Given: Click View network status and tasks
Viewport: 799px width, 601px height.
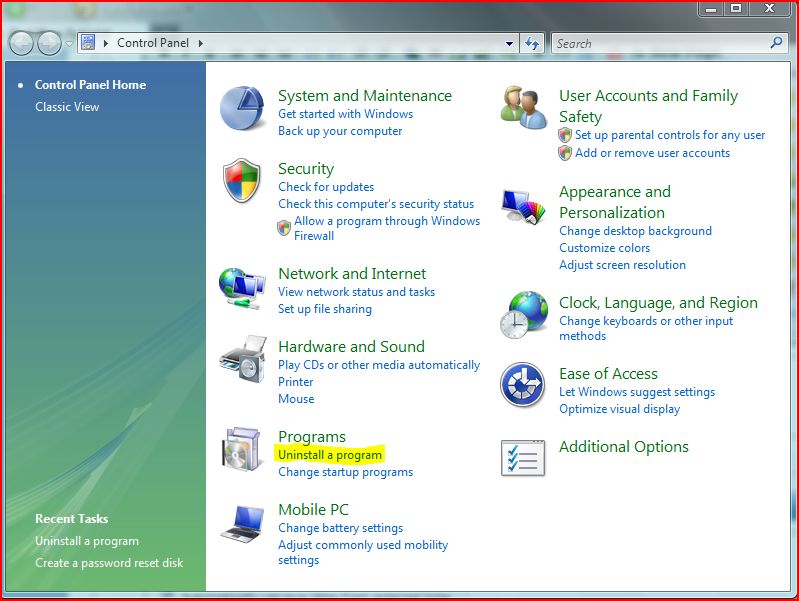Looking at the screenshot, I should pyautogui.click(x=356, y=292).
